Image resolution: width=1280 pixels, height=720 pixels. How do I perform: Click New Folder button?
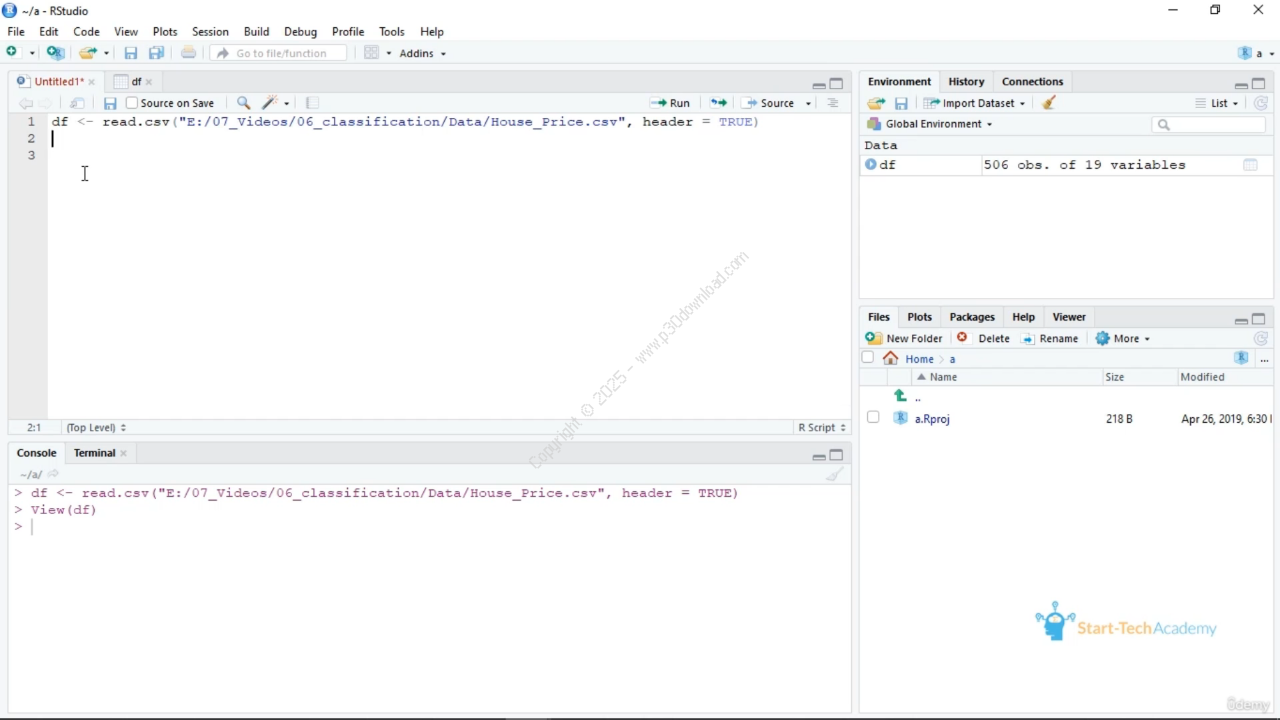pos(905,339)
